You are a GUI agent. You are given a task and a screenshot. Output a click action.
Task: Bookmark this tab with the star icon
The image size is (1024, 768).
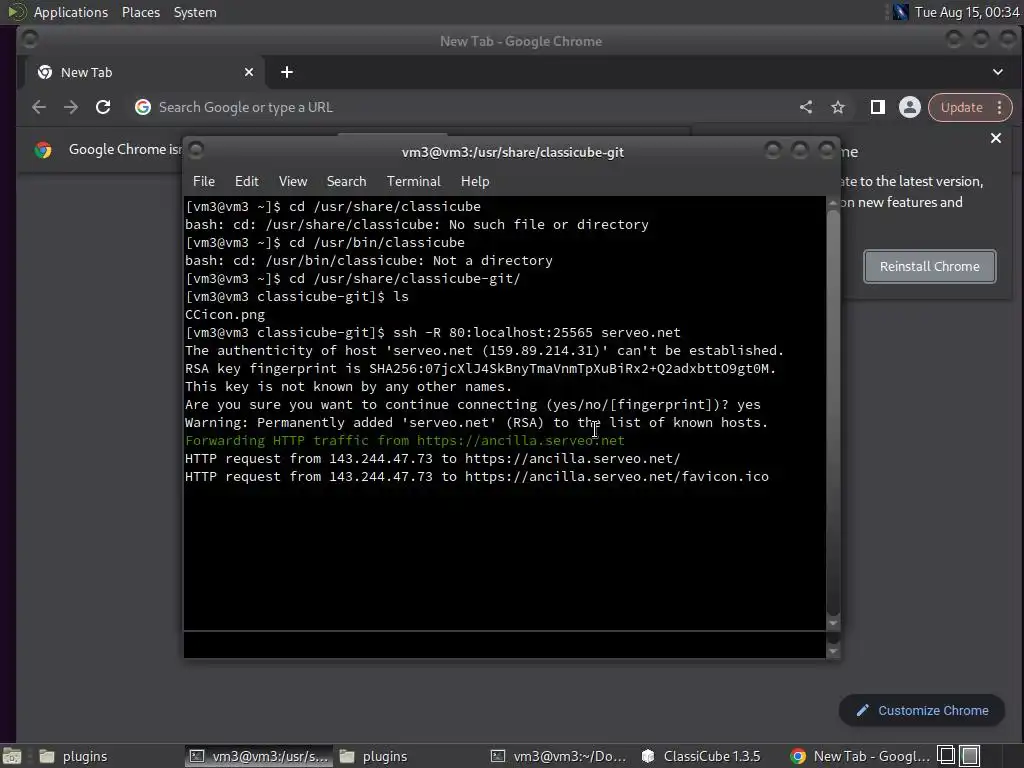[838, 107]
